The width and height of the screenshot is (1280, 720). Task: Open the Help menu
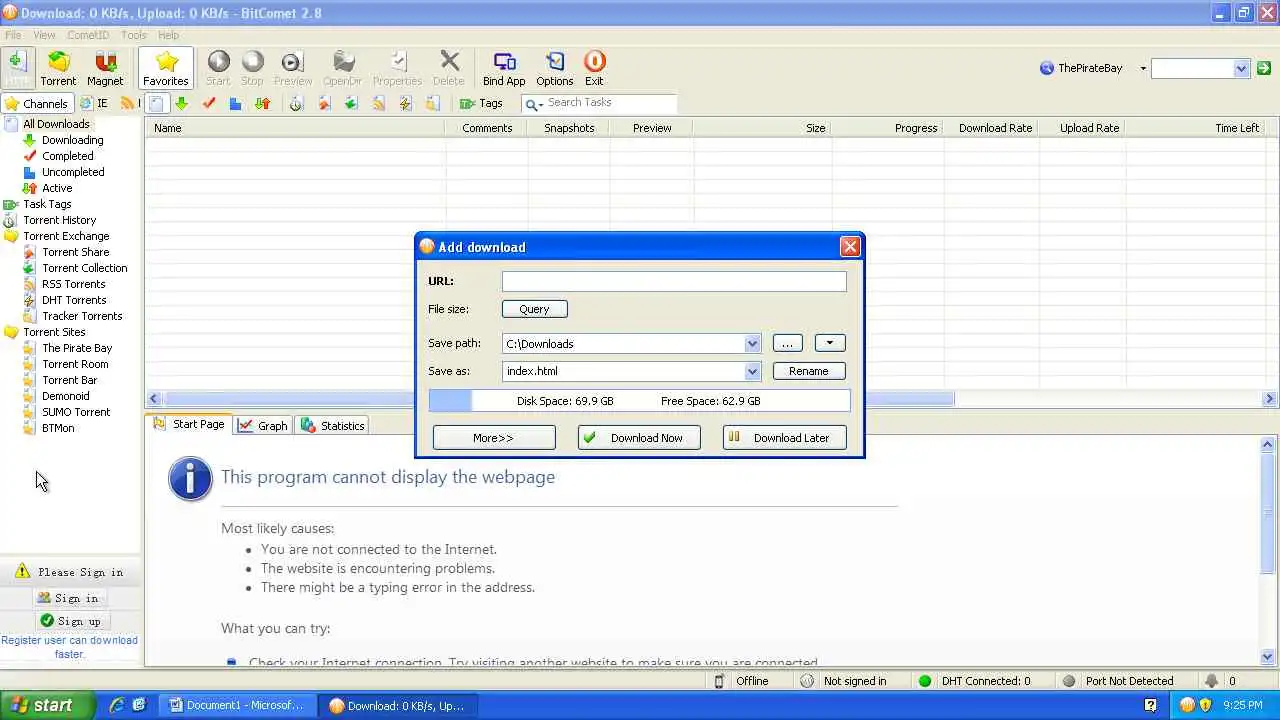pos(168,35)
